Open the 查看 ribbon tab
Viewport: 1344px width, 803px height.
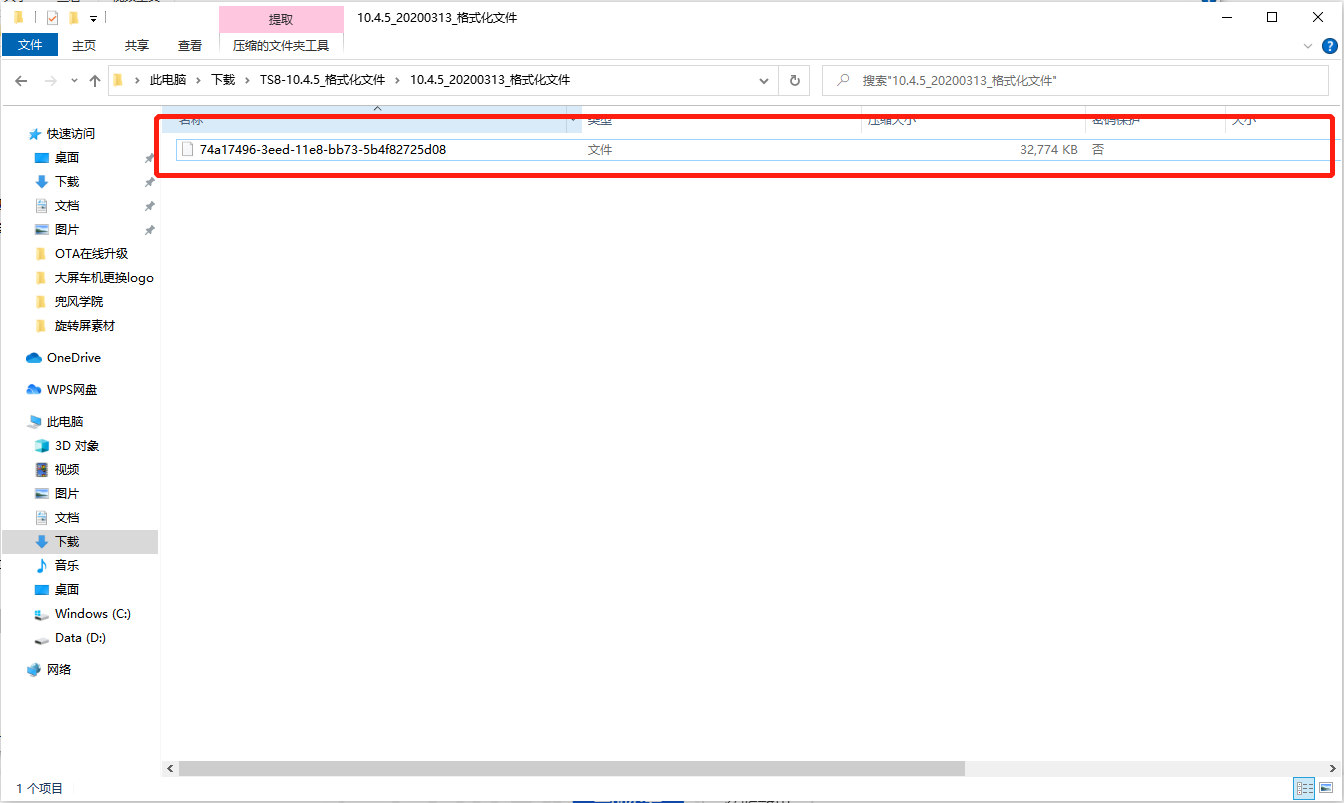(190, 46)
